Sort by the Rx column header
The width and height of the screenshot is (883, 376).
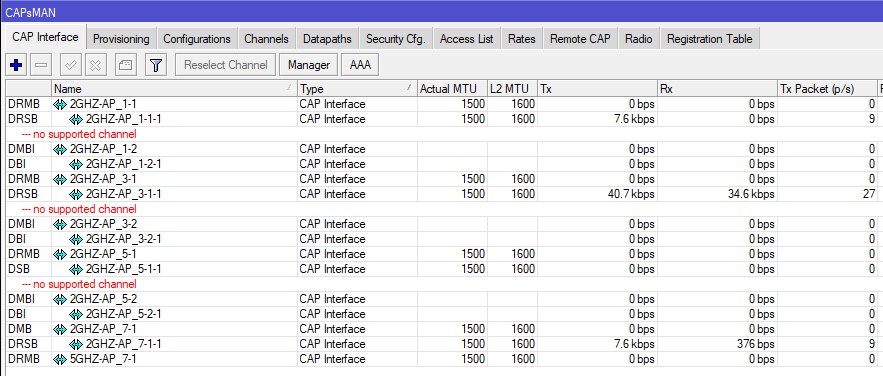point(717,89)
